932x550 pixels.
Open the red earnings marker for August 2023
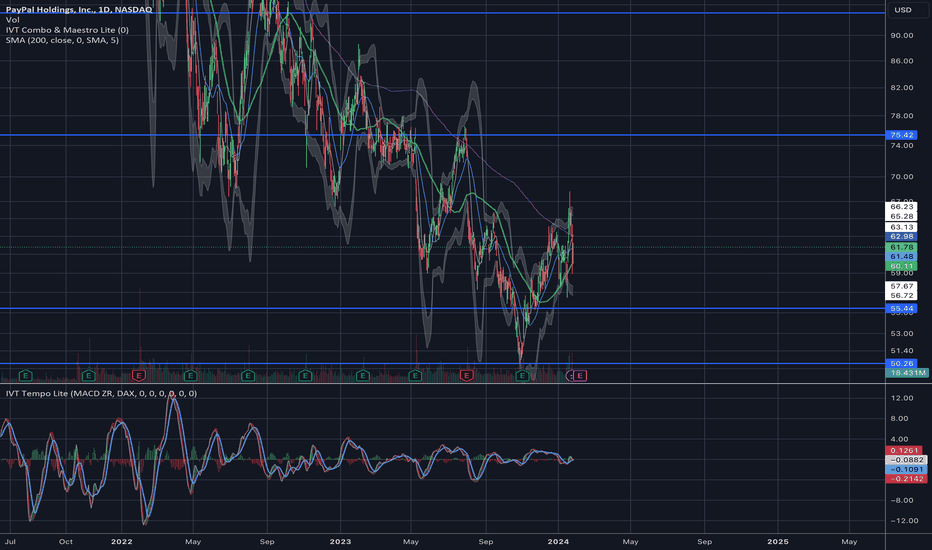(467, 375)
